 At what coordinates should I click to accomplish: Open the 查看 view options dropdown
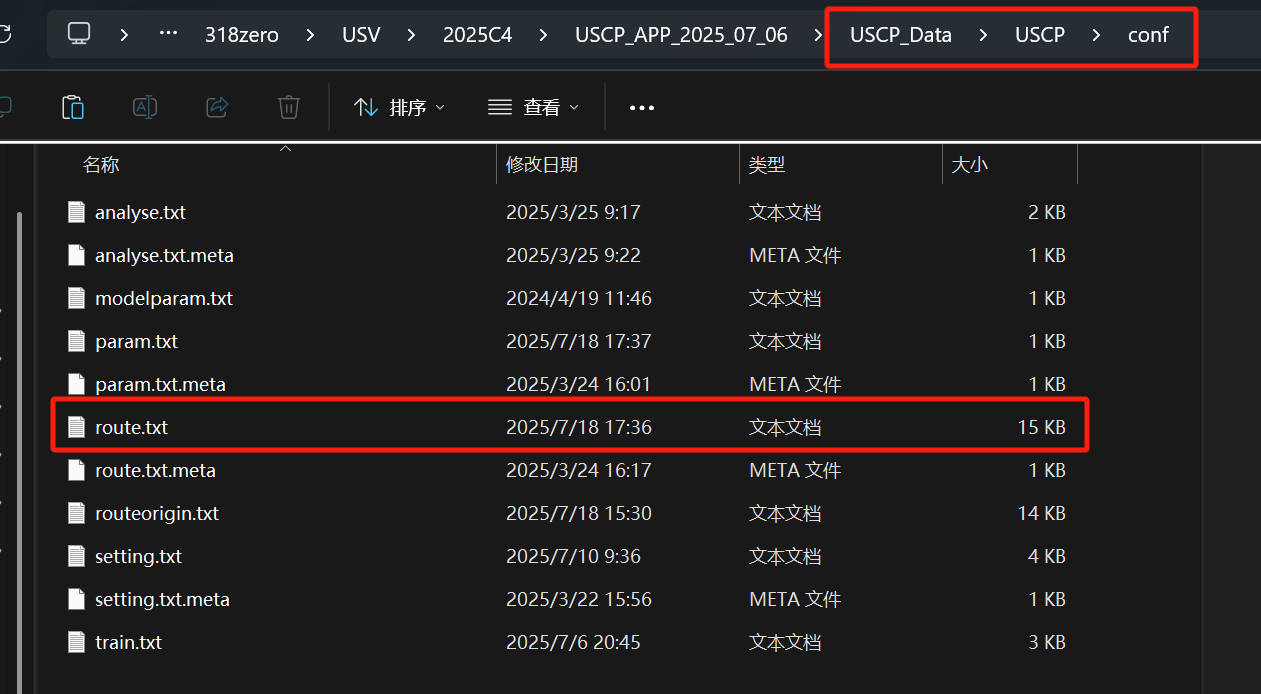click(532, 107)
